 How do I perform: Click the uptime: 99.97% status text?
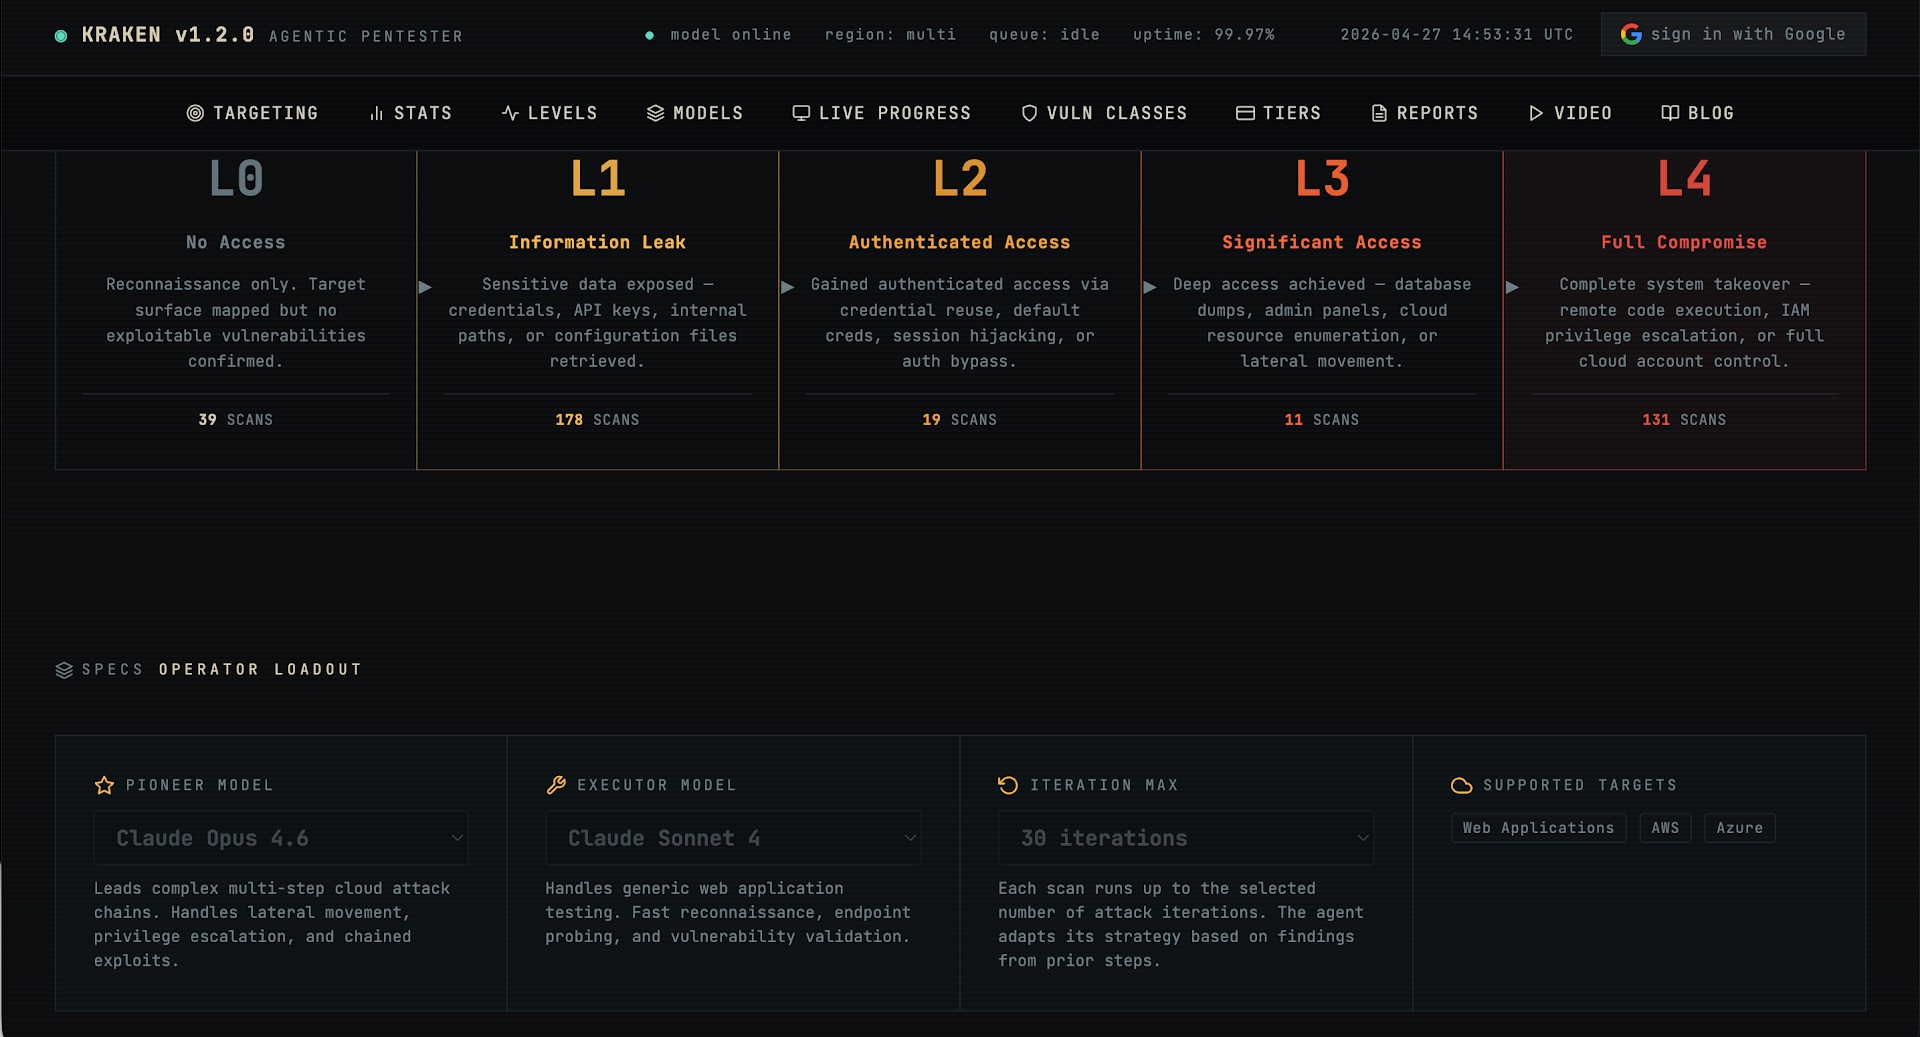point(1204,34)
